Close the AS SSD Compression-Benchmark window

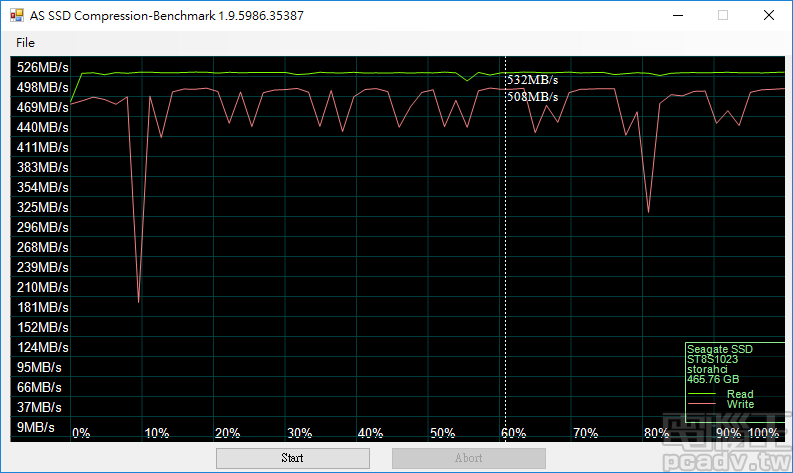click(x=769, y=15)
